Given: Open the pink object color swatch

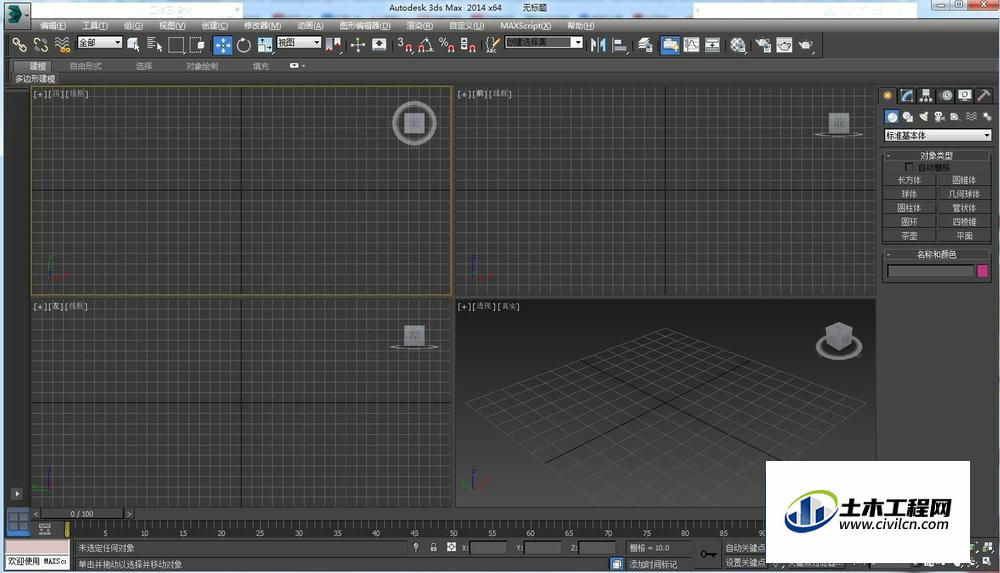Looking at the screenshot, I should tap(982, 271).
